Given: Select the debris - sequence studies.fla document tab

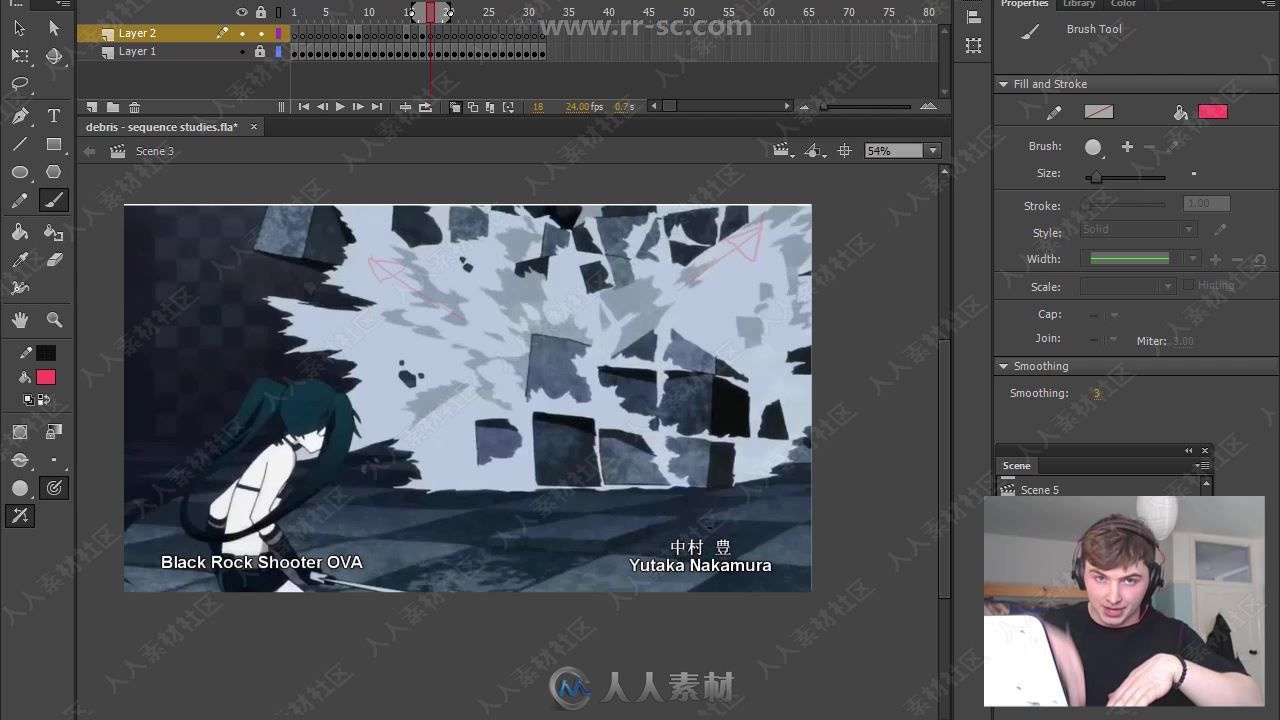Looking at the screenshot, I should 162,127.
